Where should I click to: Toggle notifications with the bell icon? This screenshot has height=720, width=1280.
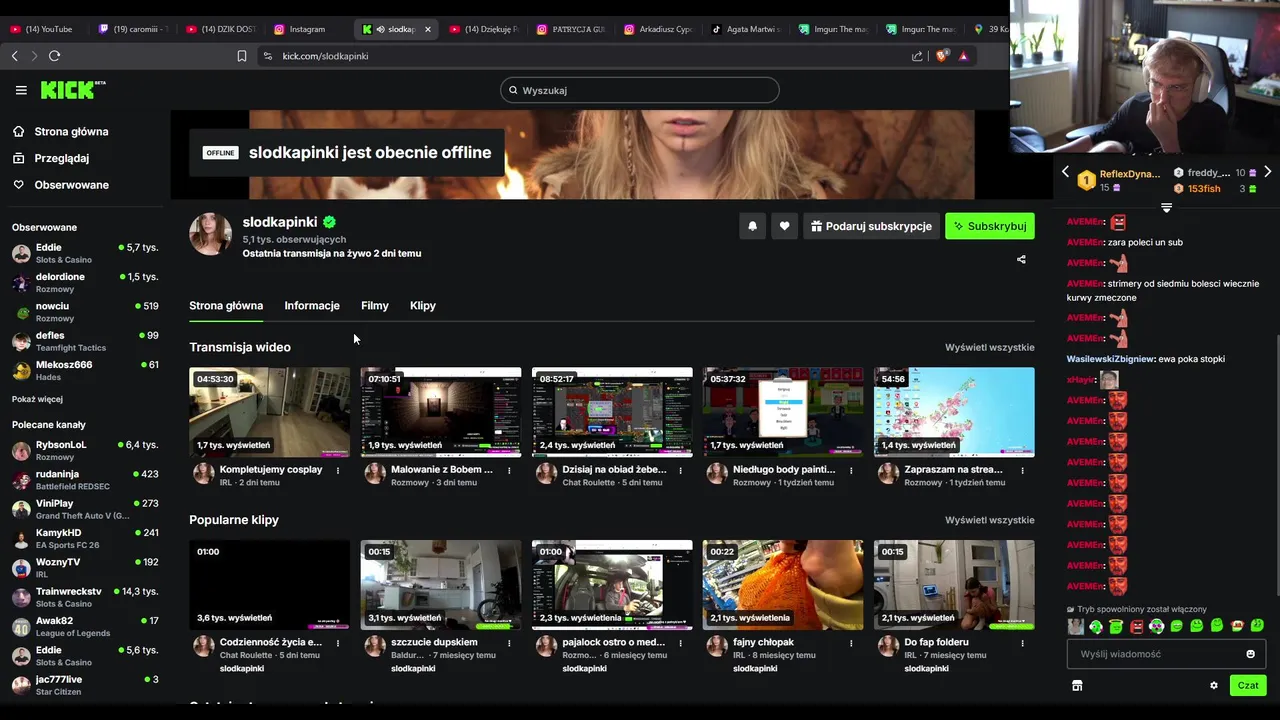753,226
